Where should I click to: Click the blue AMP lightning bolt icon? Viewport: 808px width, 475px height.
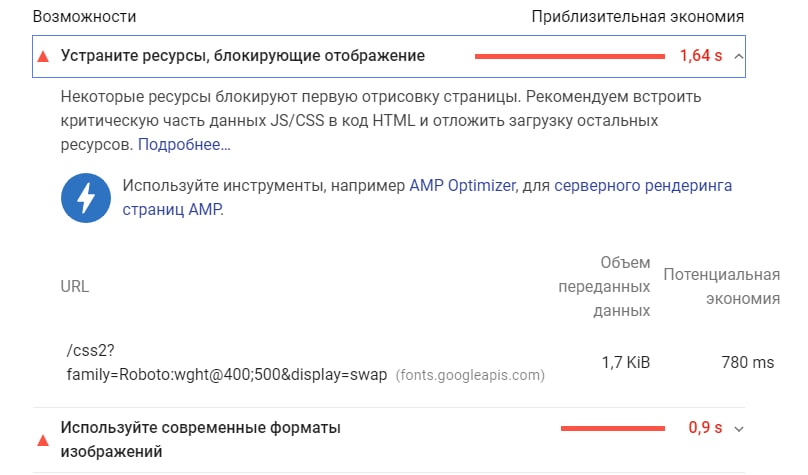[x=86, y=198]
